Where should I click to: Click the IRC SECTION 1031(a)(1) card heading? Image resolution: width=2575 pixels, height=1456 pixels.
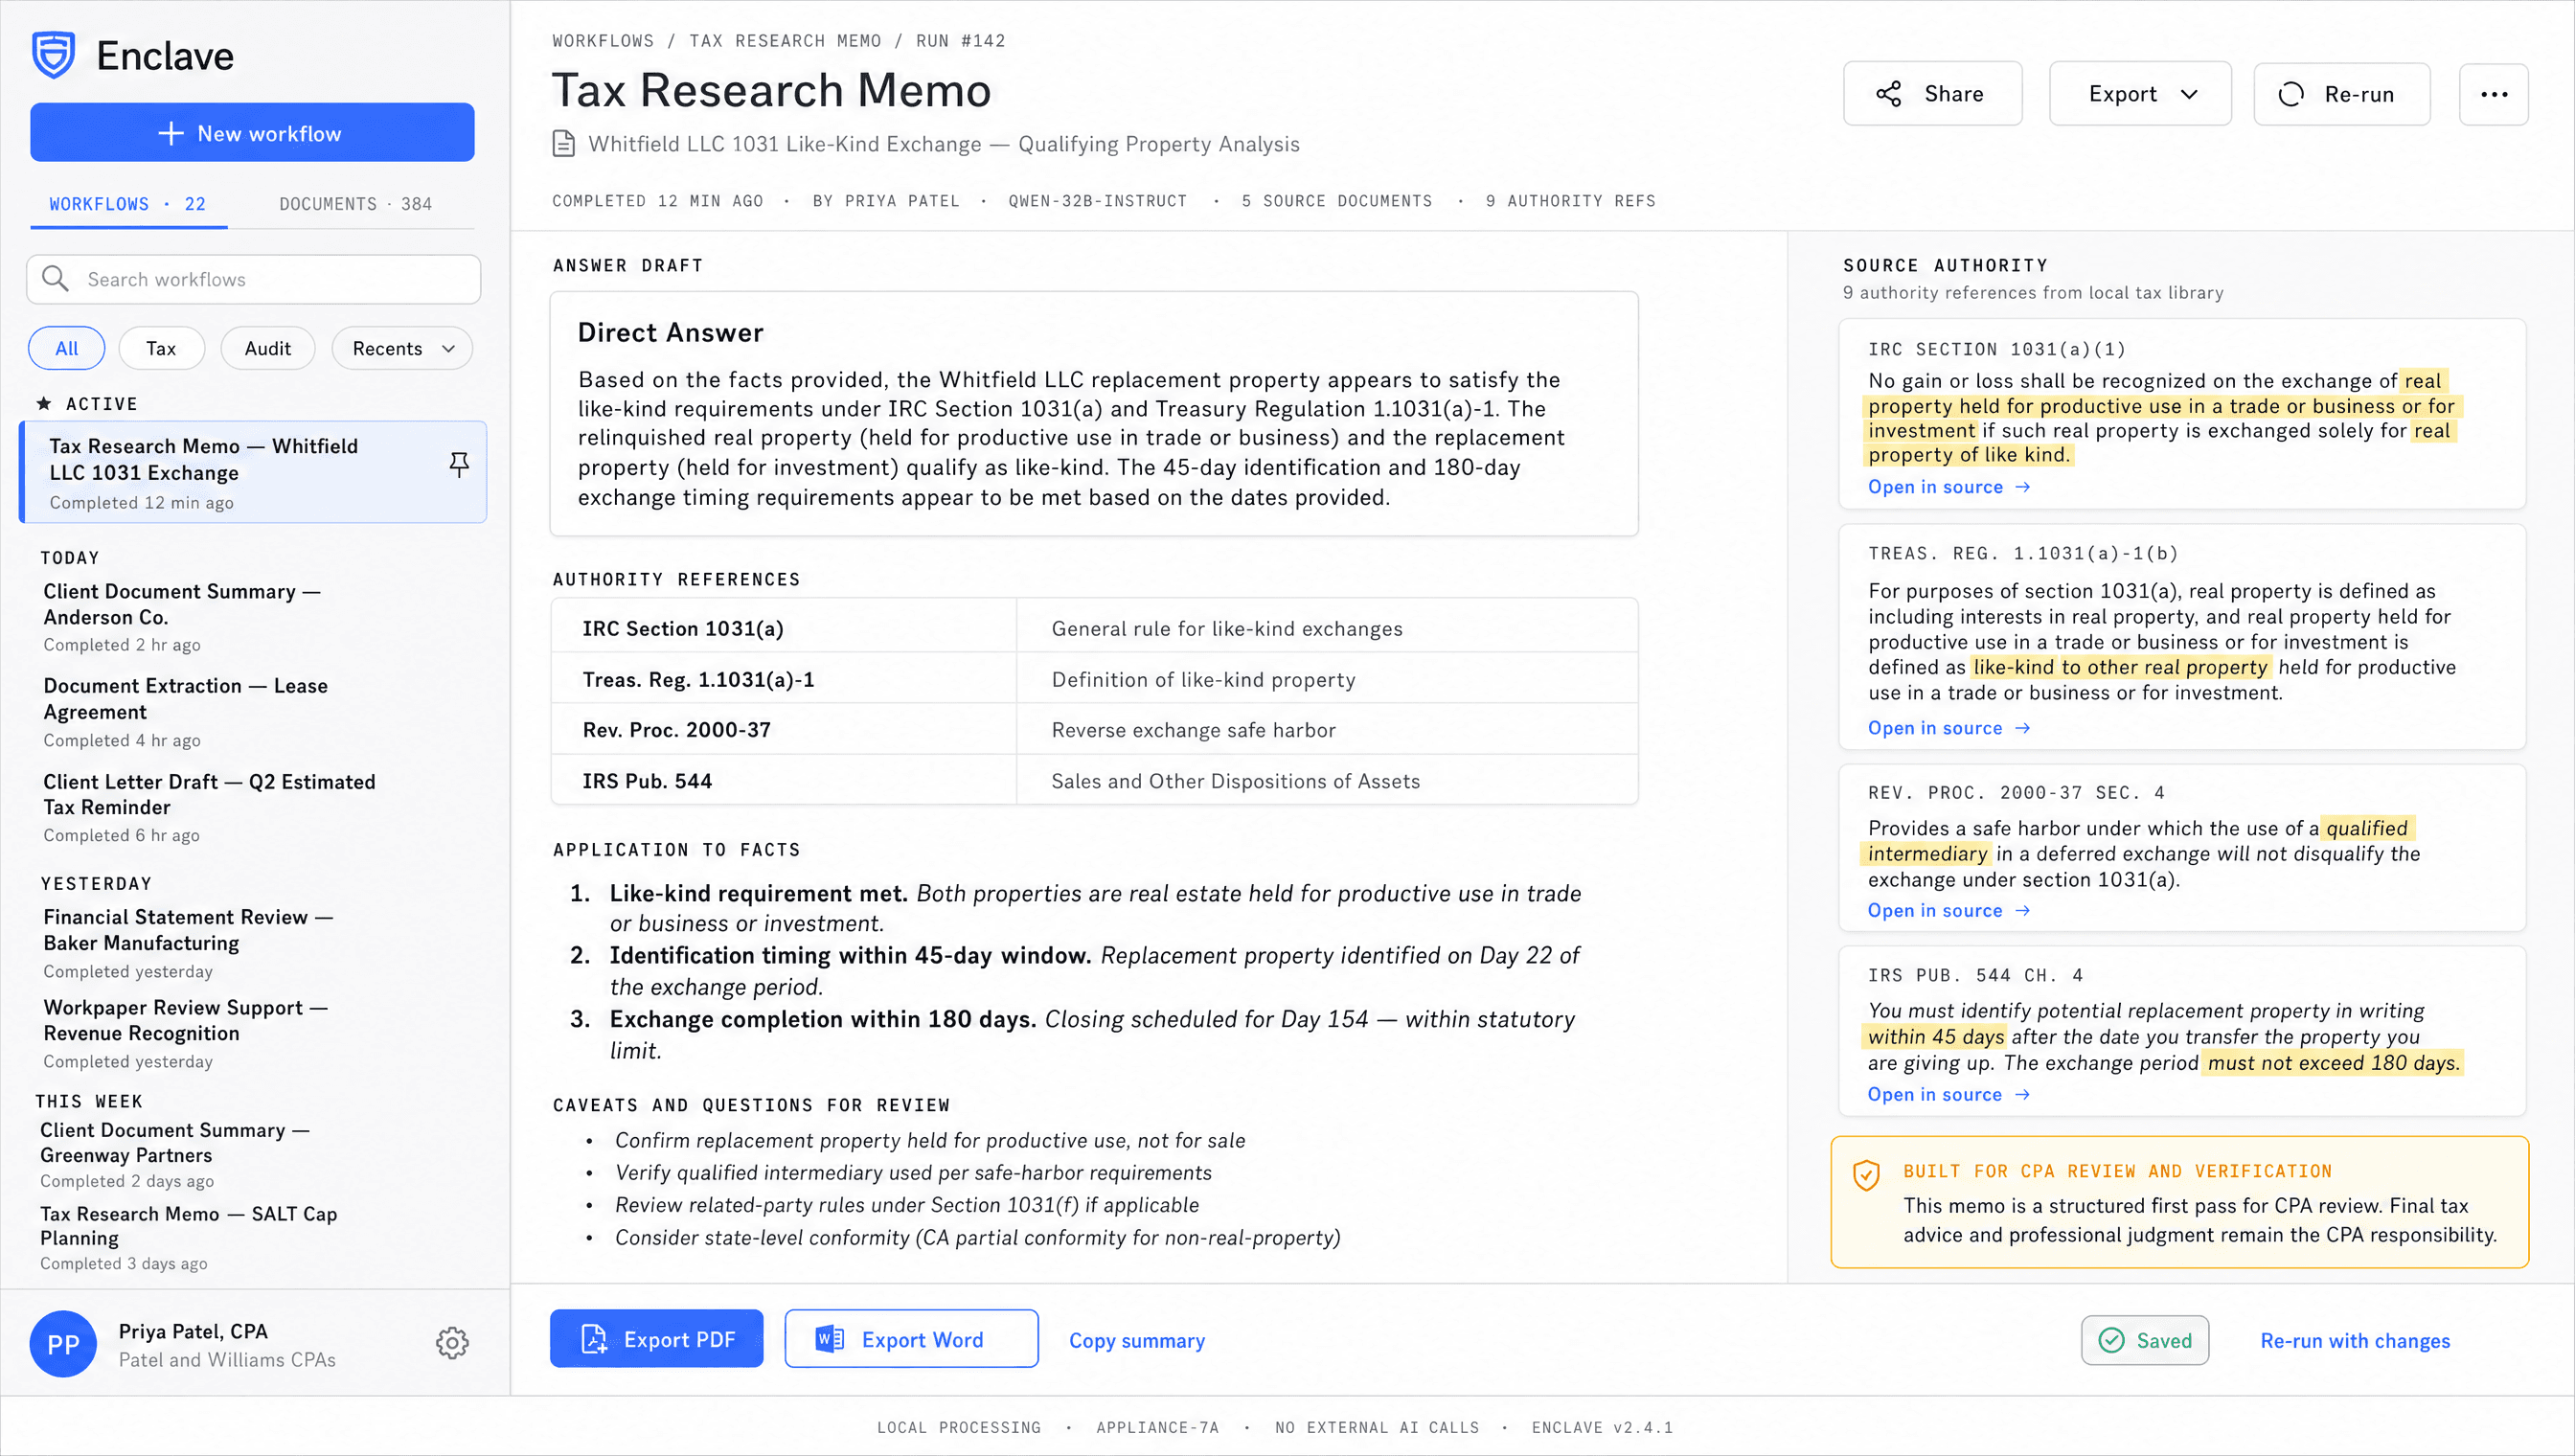click(1996, 349)
